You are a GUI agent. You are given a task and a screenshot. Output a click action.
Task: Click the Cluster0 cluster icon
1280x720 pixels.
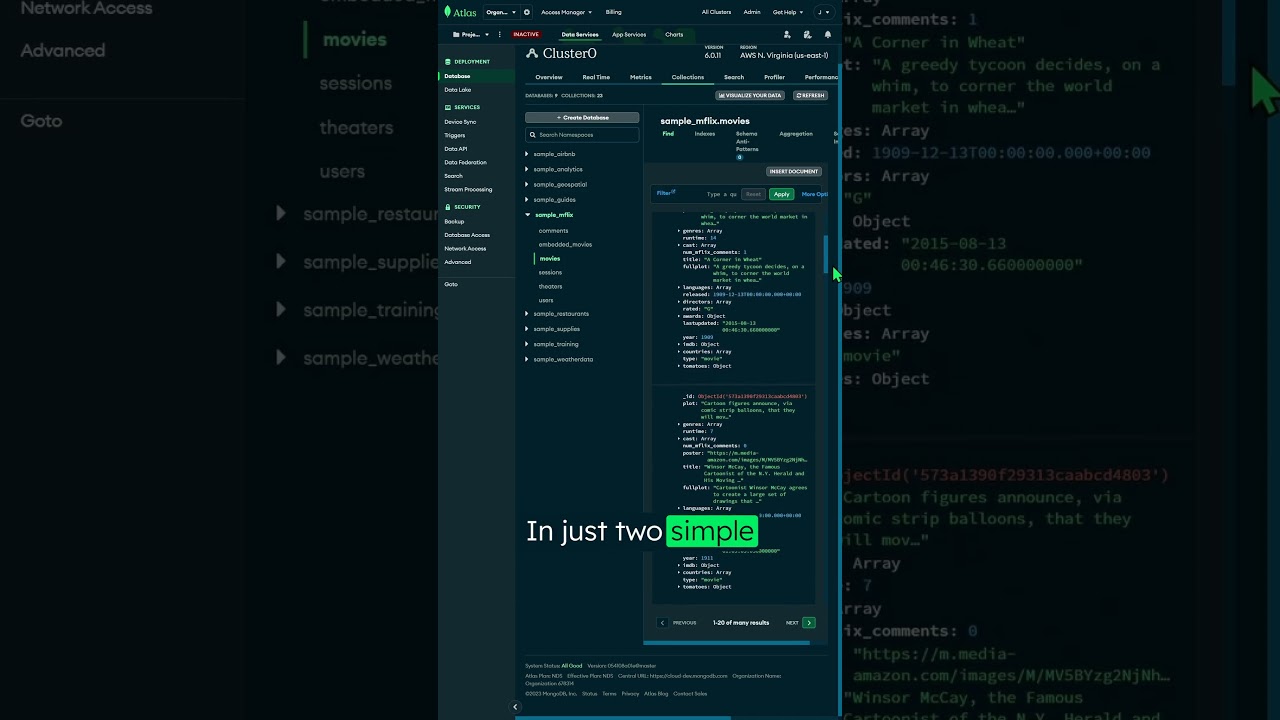532,53
